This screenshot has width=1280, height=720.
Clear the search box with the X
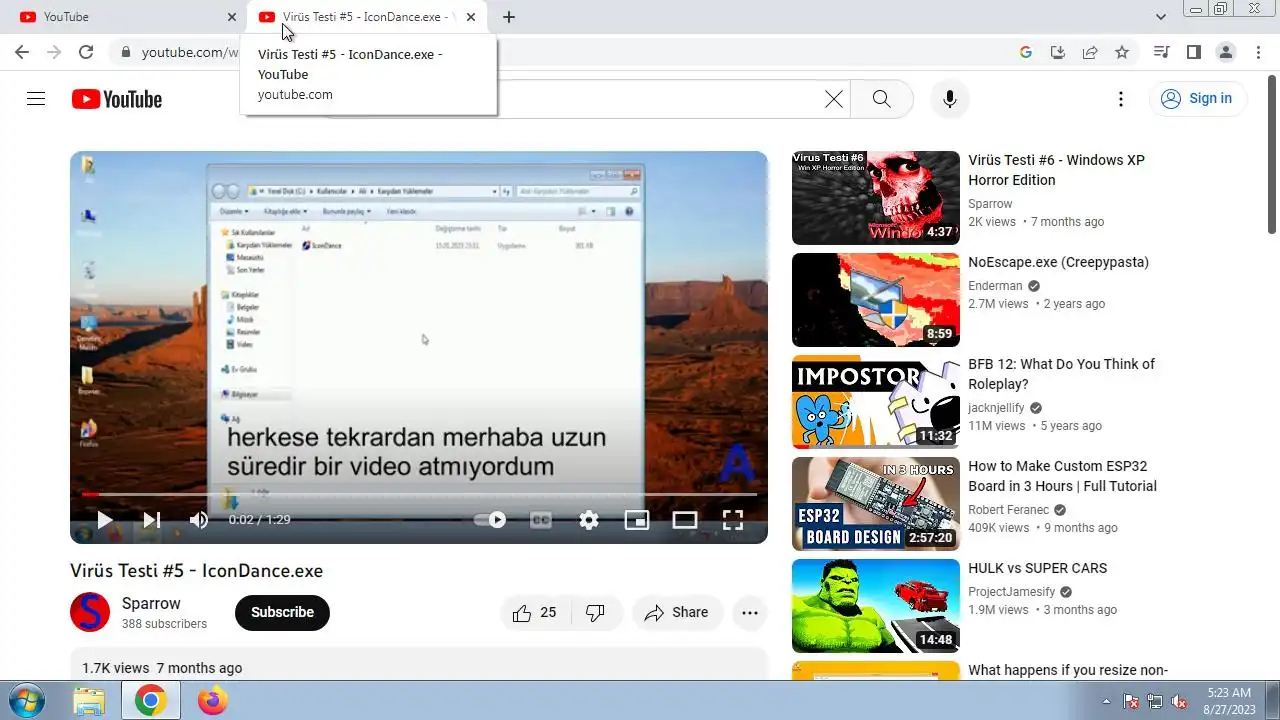834,99
